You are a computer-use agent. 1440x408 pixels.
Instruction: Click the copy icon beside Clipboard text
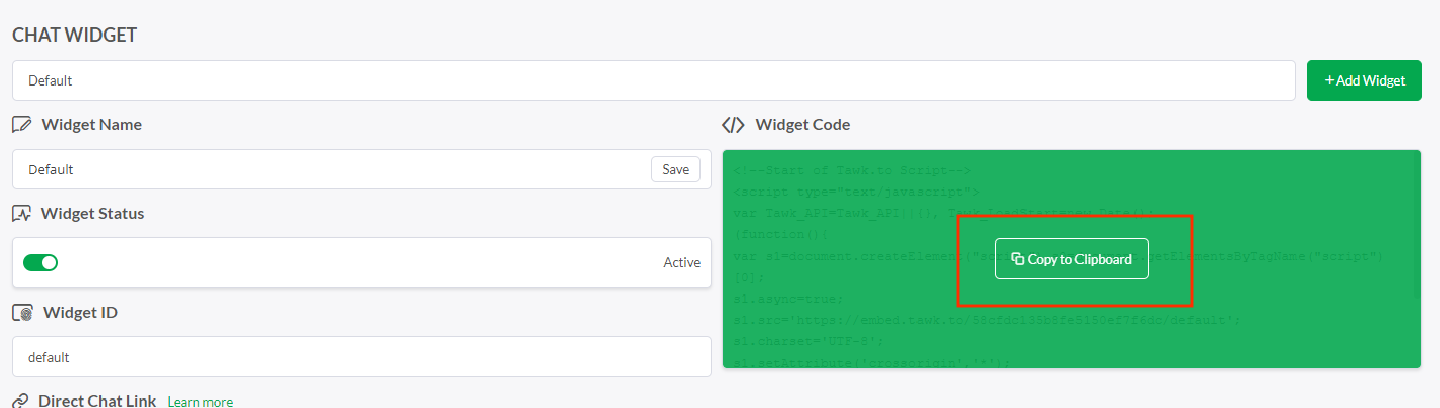(1017, 259)
